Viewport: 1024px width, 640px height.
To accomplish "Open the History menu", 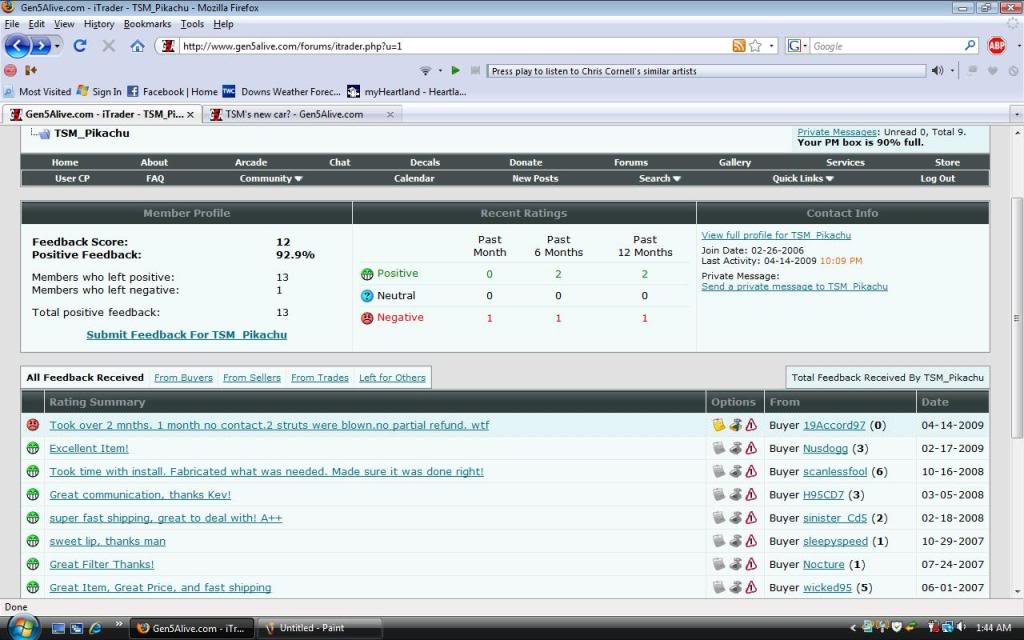I will [99, 23].
